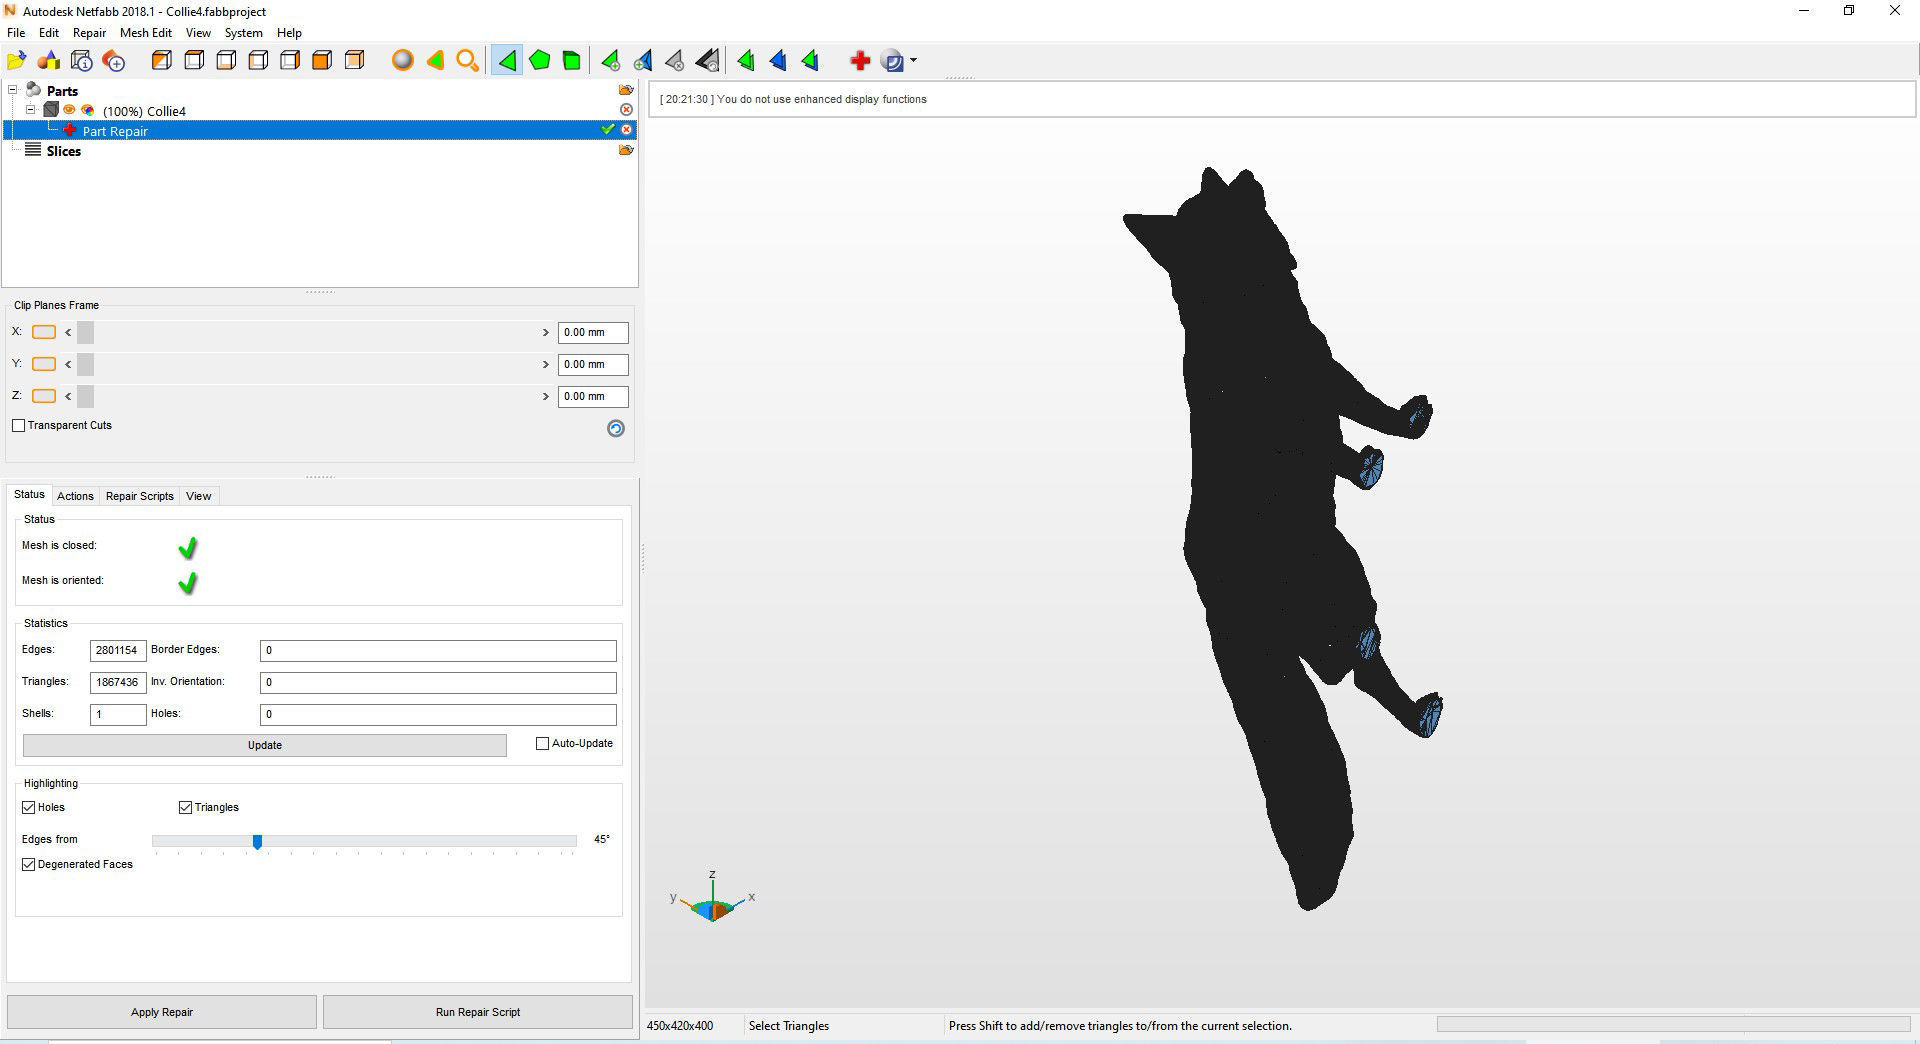The width and height of the screenshot is (1920, 1044).
Task: Select the fourth cube view icon
Action: point(258,61)
